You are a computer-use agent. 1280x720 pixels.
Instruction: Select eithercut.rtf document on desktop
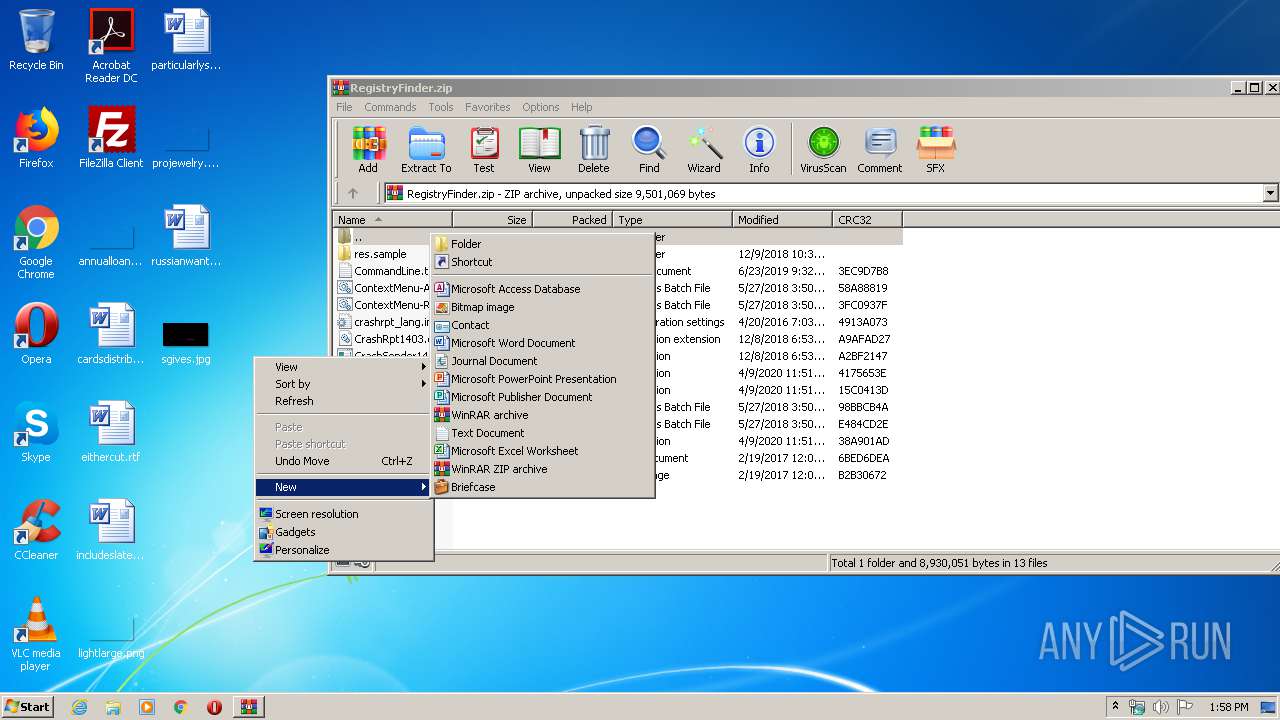click(111, 432)
